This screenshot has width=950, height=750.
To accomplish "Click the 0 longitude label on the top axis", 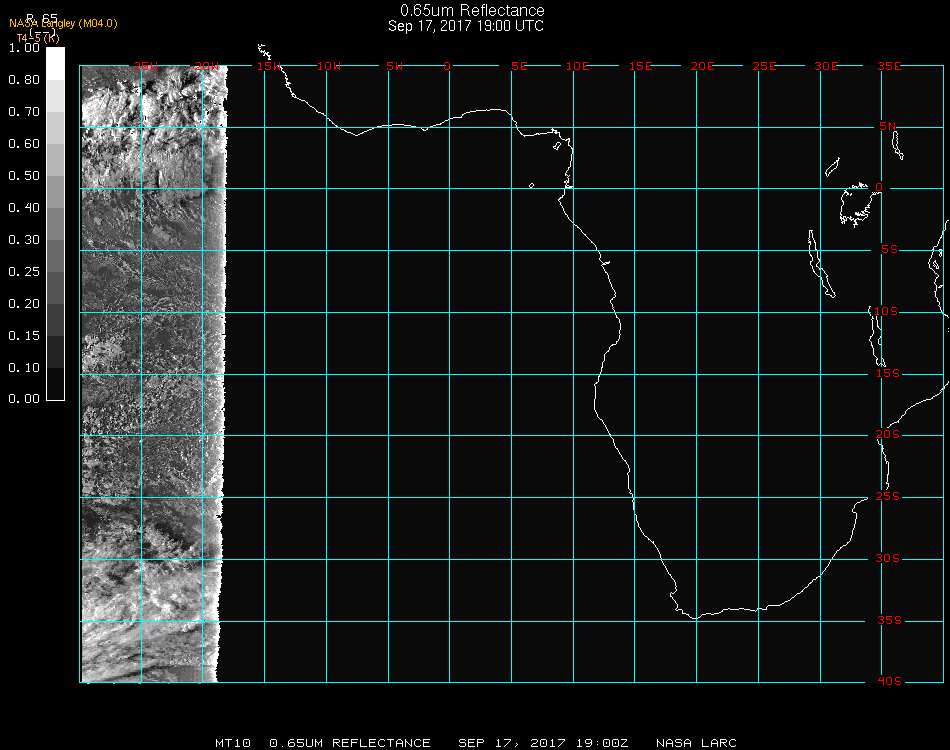I will pyautogui.click(x=447, y=66).
